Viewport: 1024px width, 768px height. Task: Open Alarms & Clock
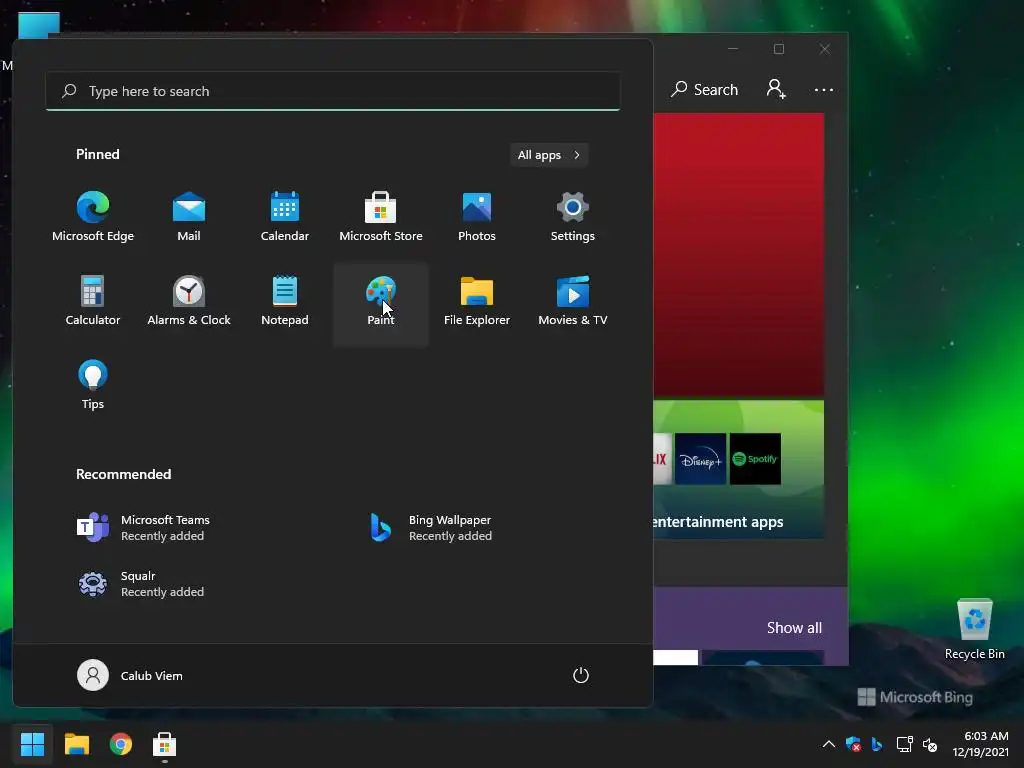tap(189, 302)
